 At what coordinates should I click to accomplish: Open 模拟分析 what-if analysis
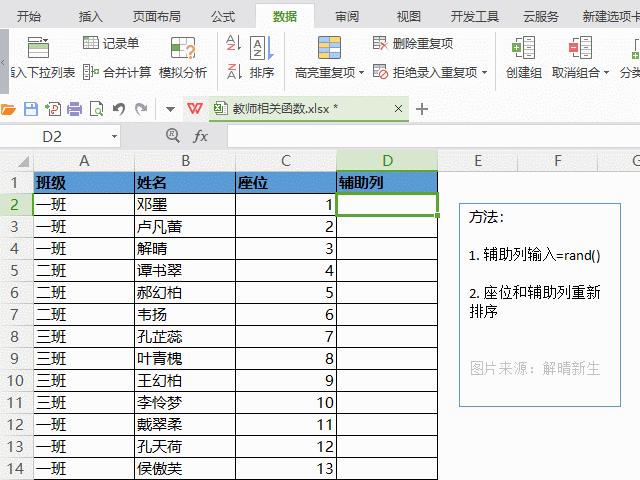tap(183, 58)
